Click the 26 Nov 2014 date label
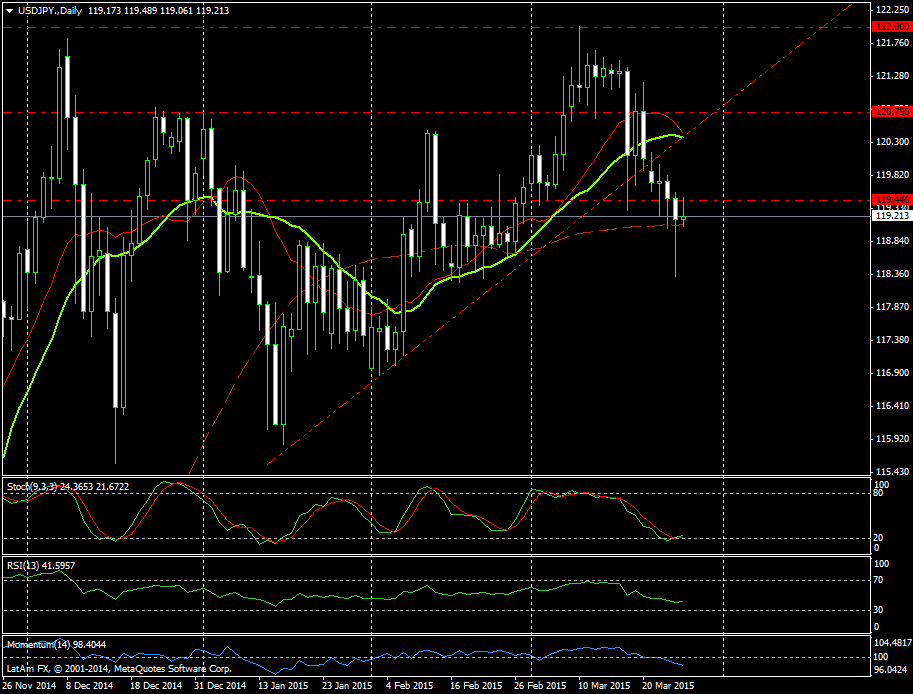Viewport: 913px width, 694px height. point(29,686)
